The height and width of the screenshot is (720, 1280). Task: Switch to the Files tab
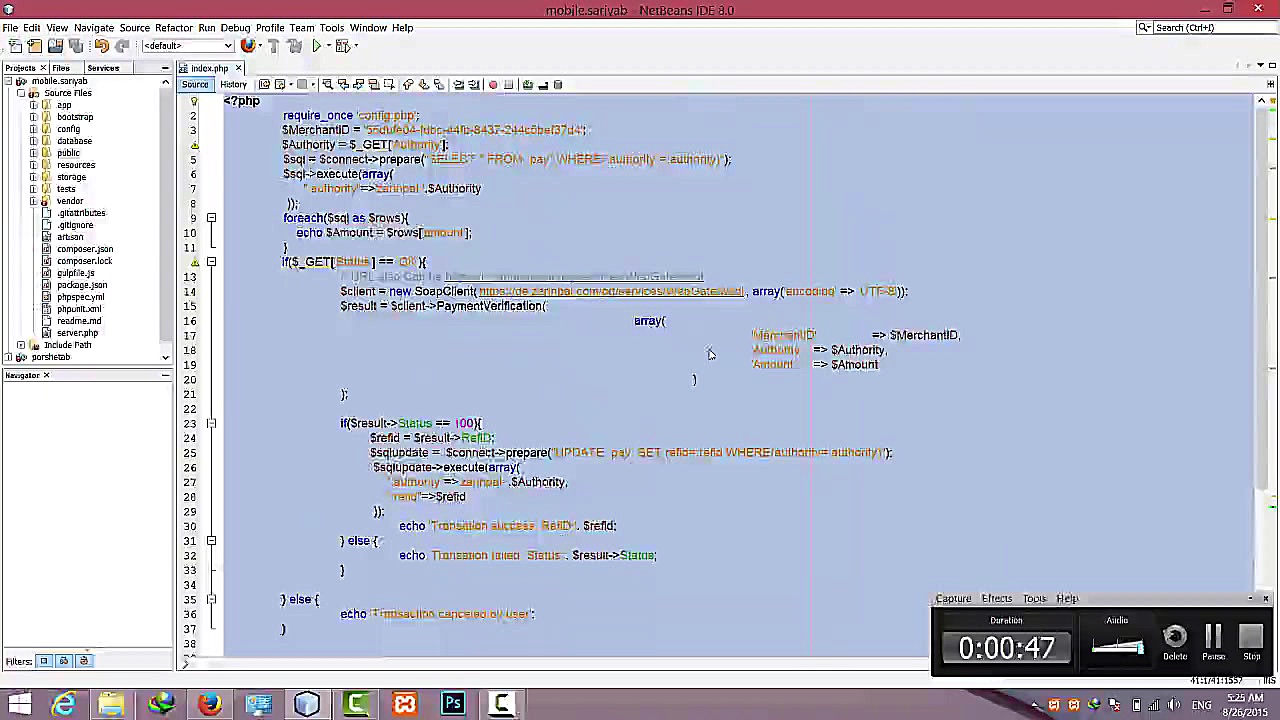[61, 68]
